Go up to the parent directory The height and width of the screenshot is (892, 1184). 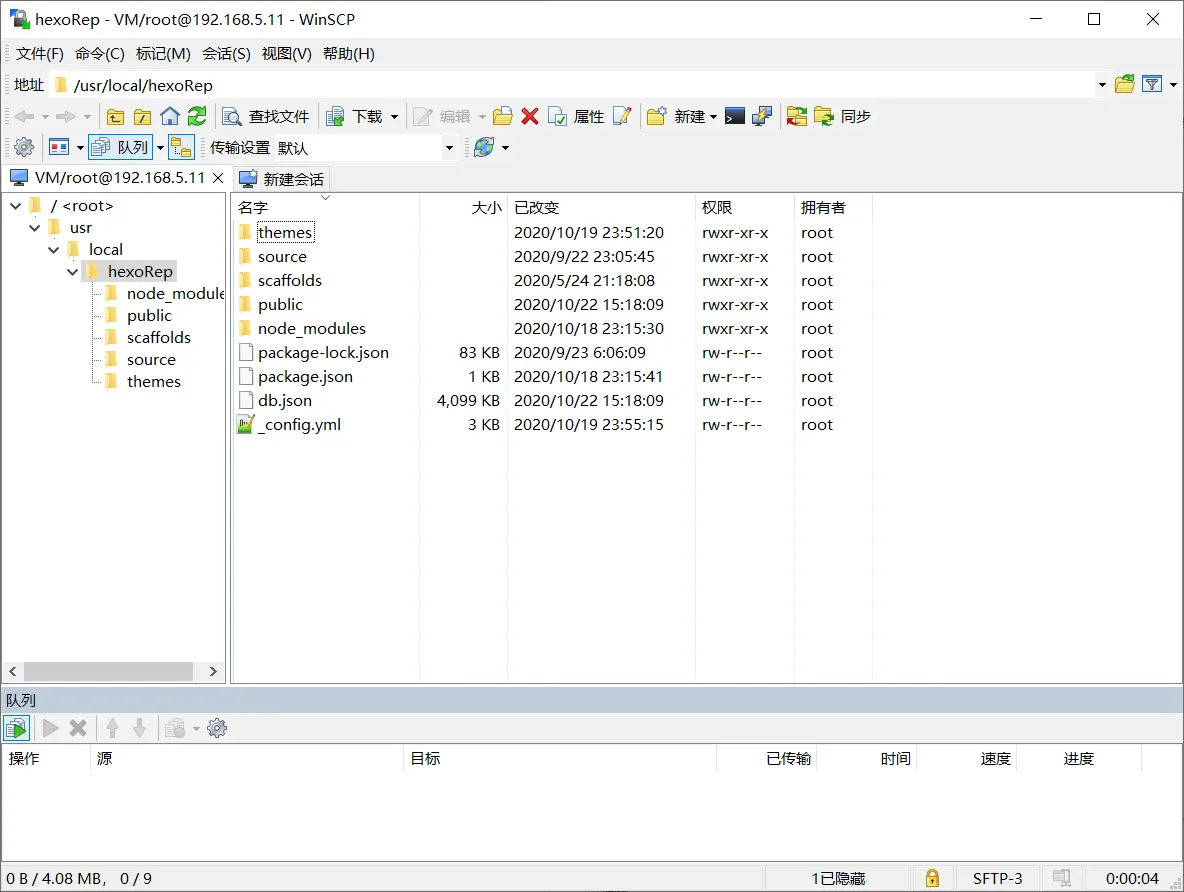pyautogui.click(x=115, y=116)
